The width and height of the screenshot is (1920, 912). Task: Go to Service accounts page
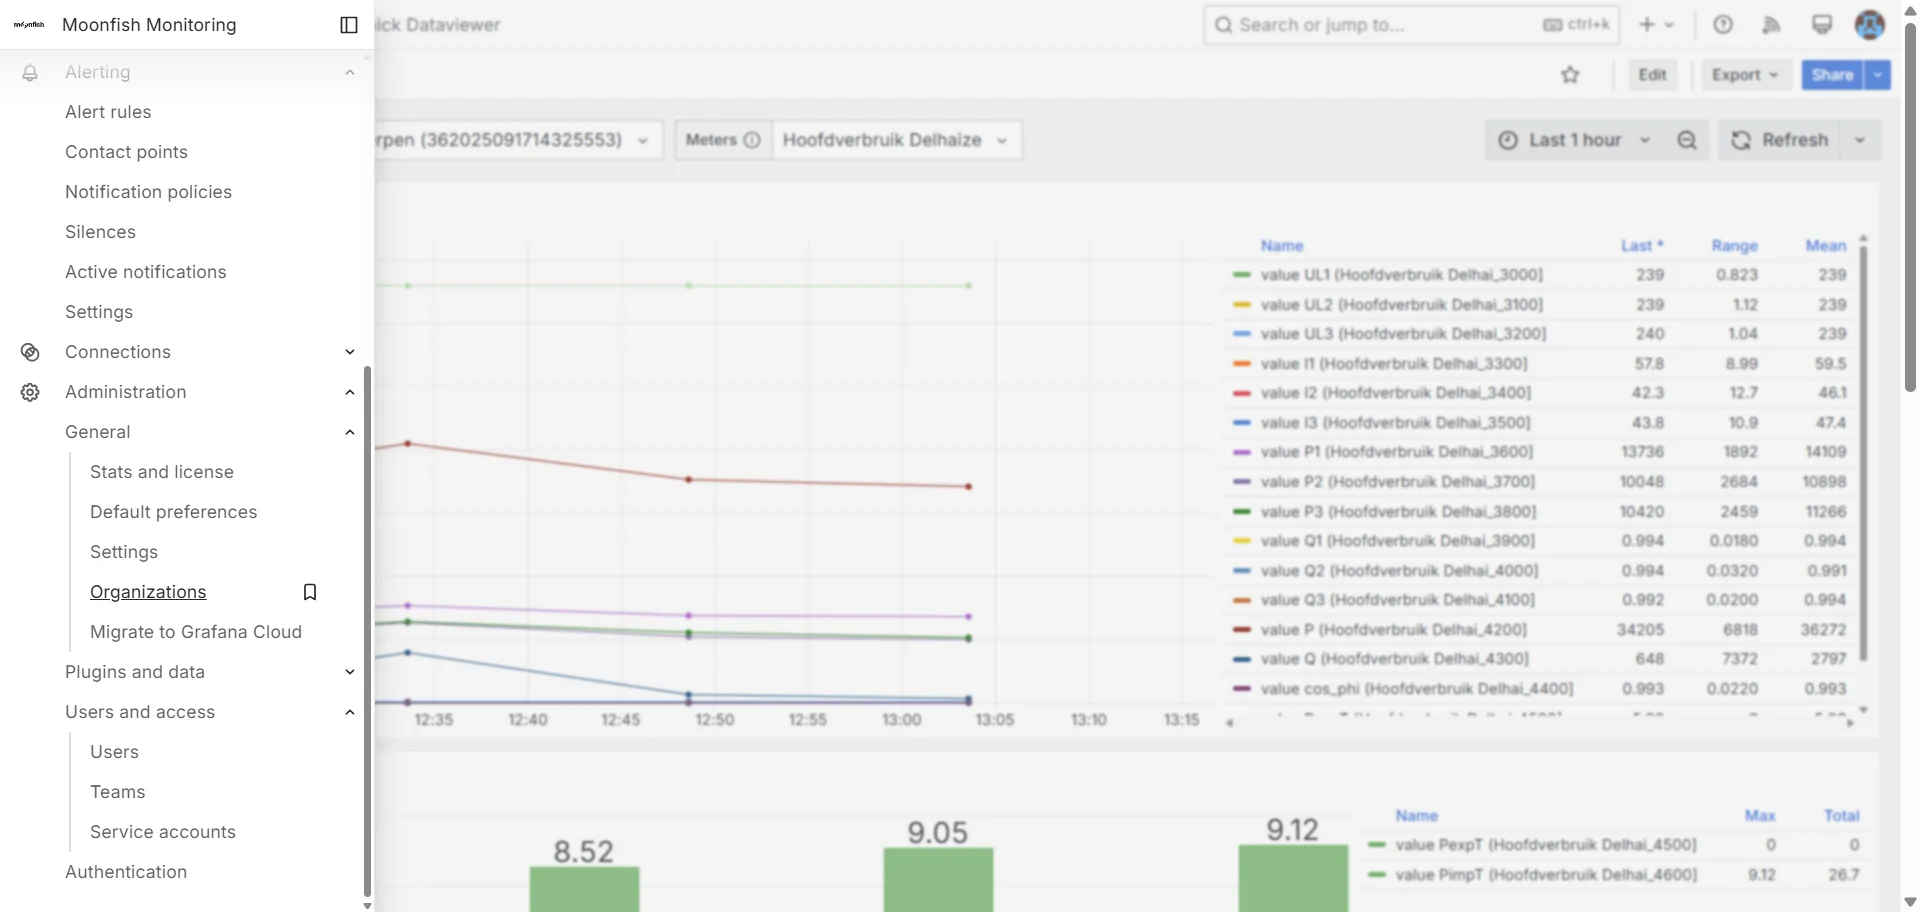(x=163, y=832)
